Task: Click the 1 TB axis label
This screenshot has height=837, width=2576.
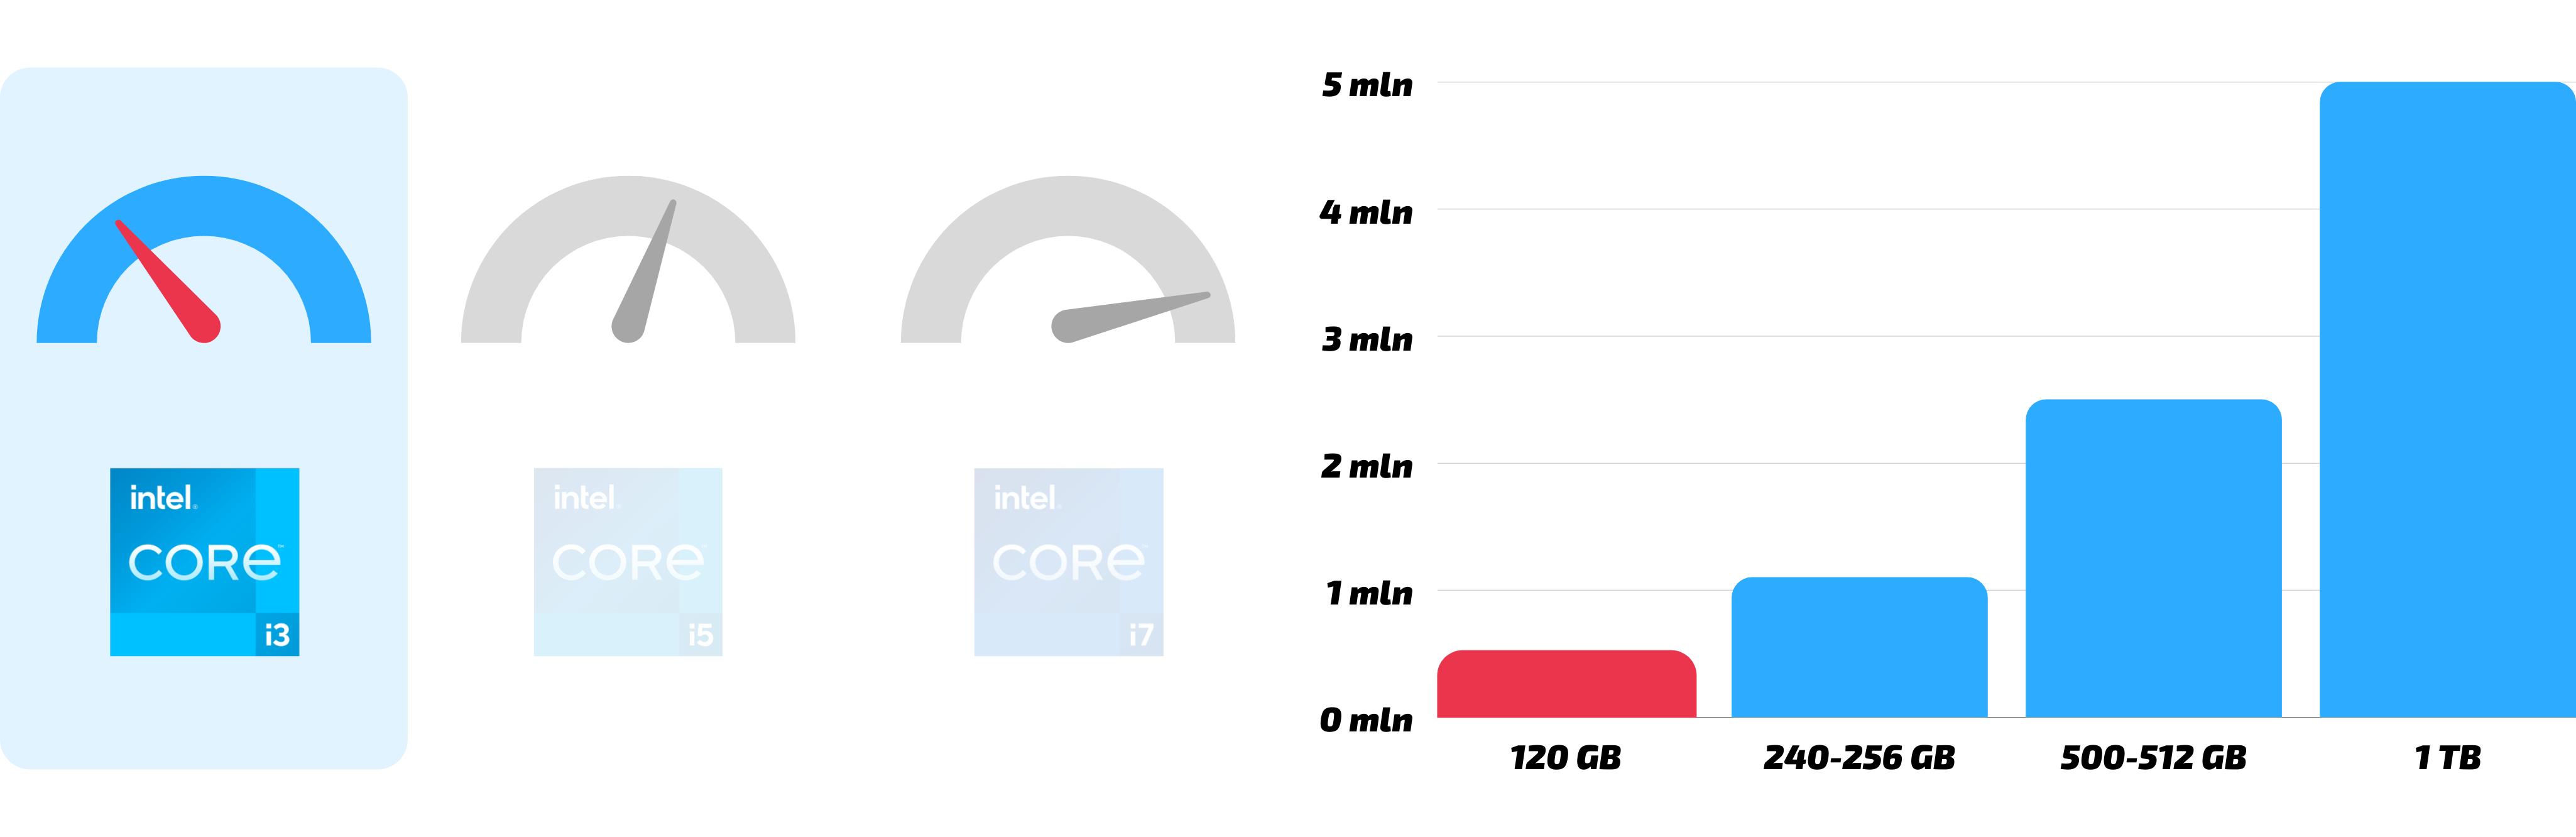Action: pos(2447,758)
